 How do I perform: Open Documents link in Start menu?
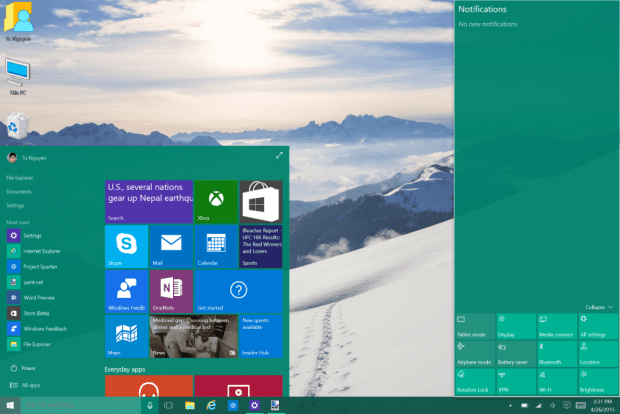[x=19, y=192]
